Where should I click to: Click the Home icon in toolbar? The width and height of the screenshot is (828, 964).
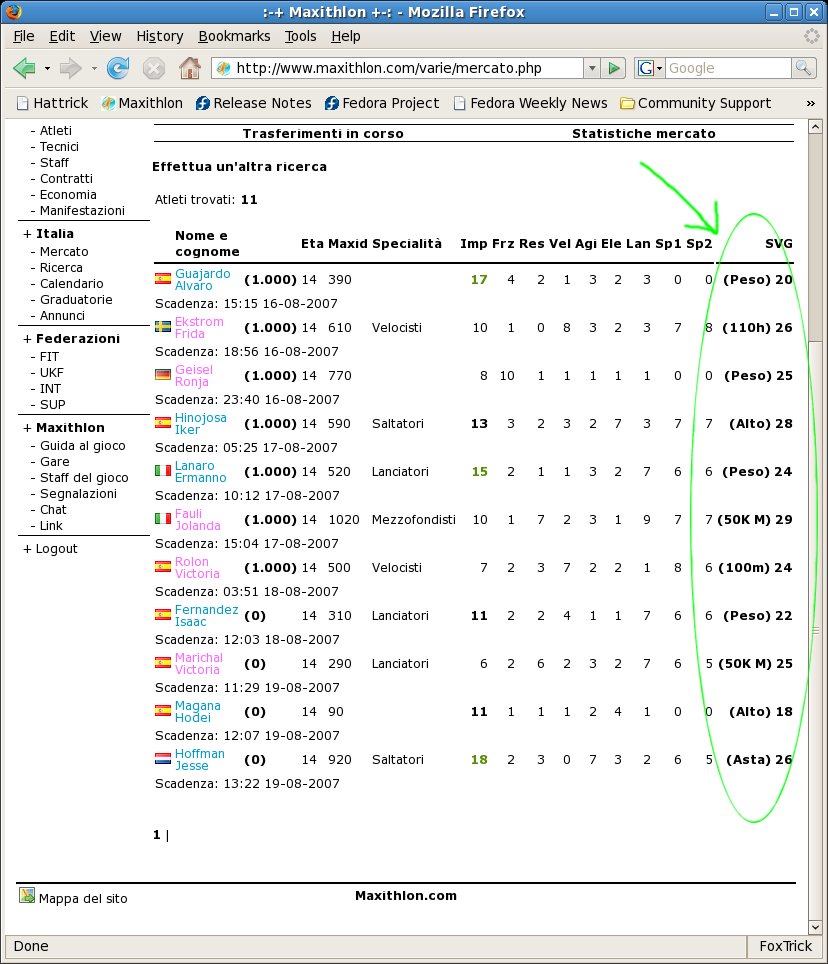tap(189, 68)
